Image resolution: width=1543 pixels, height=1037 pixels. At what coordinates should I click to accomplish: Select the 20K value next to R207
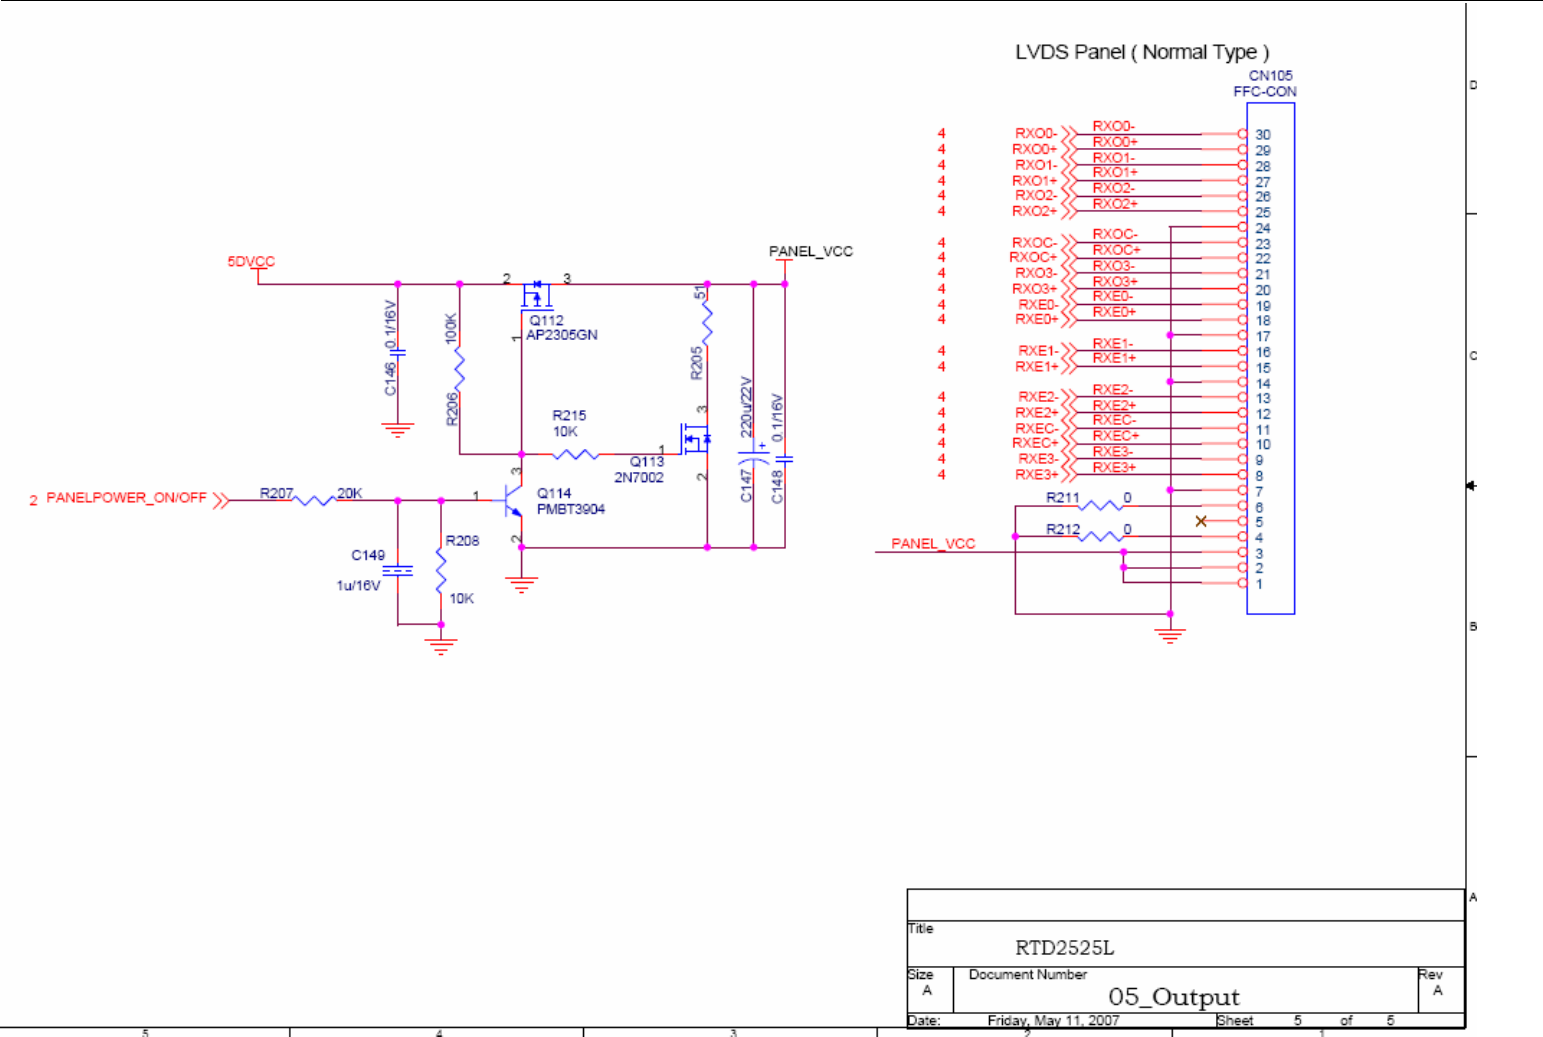click(350, 493)
